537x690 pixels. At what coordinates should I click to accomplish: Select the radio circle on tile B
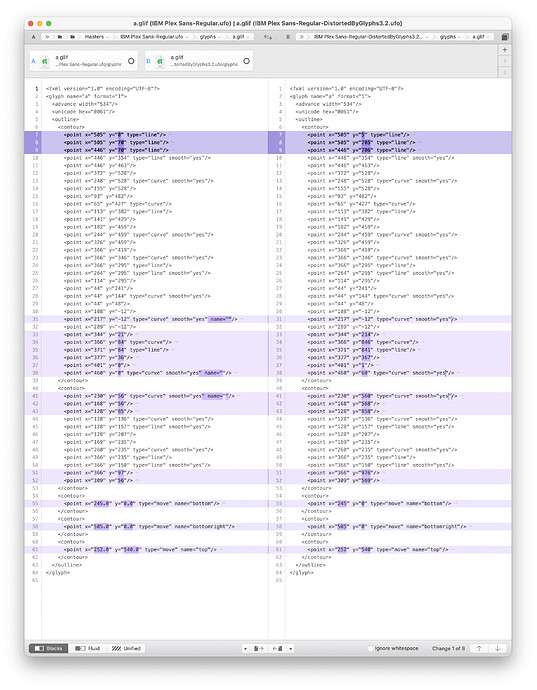(246, 61)
